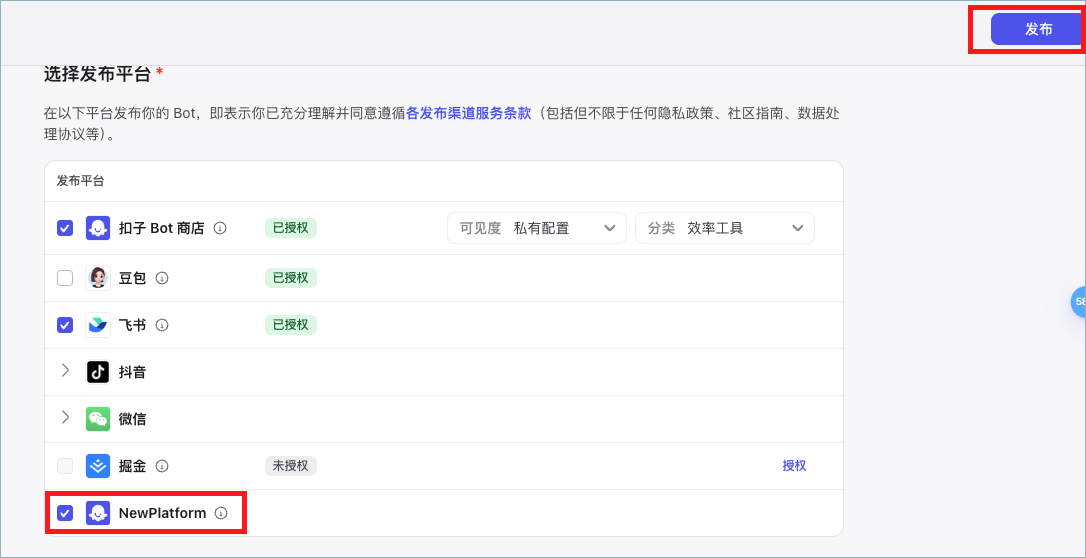Open the 各发布渠道服务条款 link

click(468, 113)
